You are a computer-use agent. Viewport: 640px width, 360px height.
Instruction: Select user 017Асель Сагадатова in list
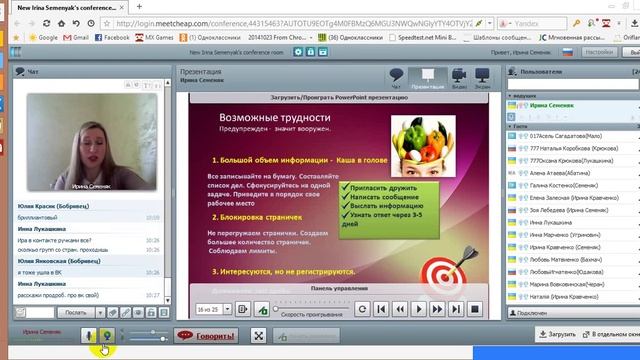[x=566, y=136]
